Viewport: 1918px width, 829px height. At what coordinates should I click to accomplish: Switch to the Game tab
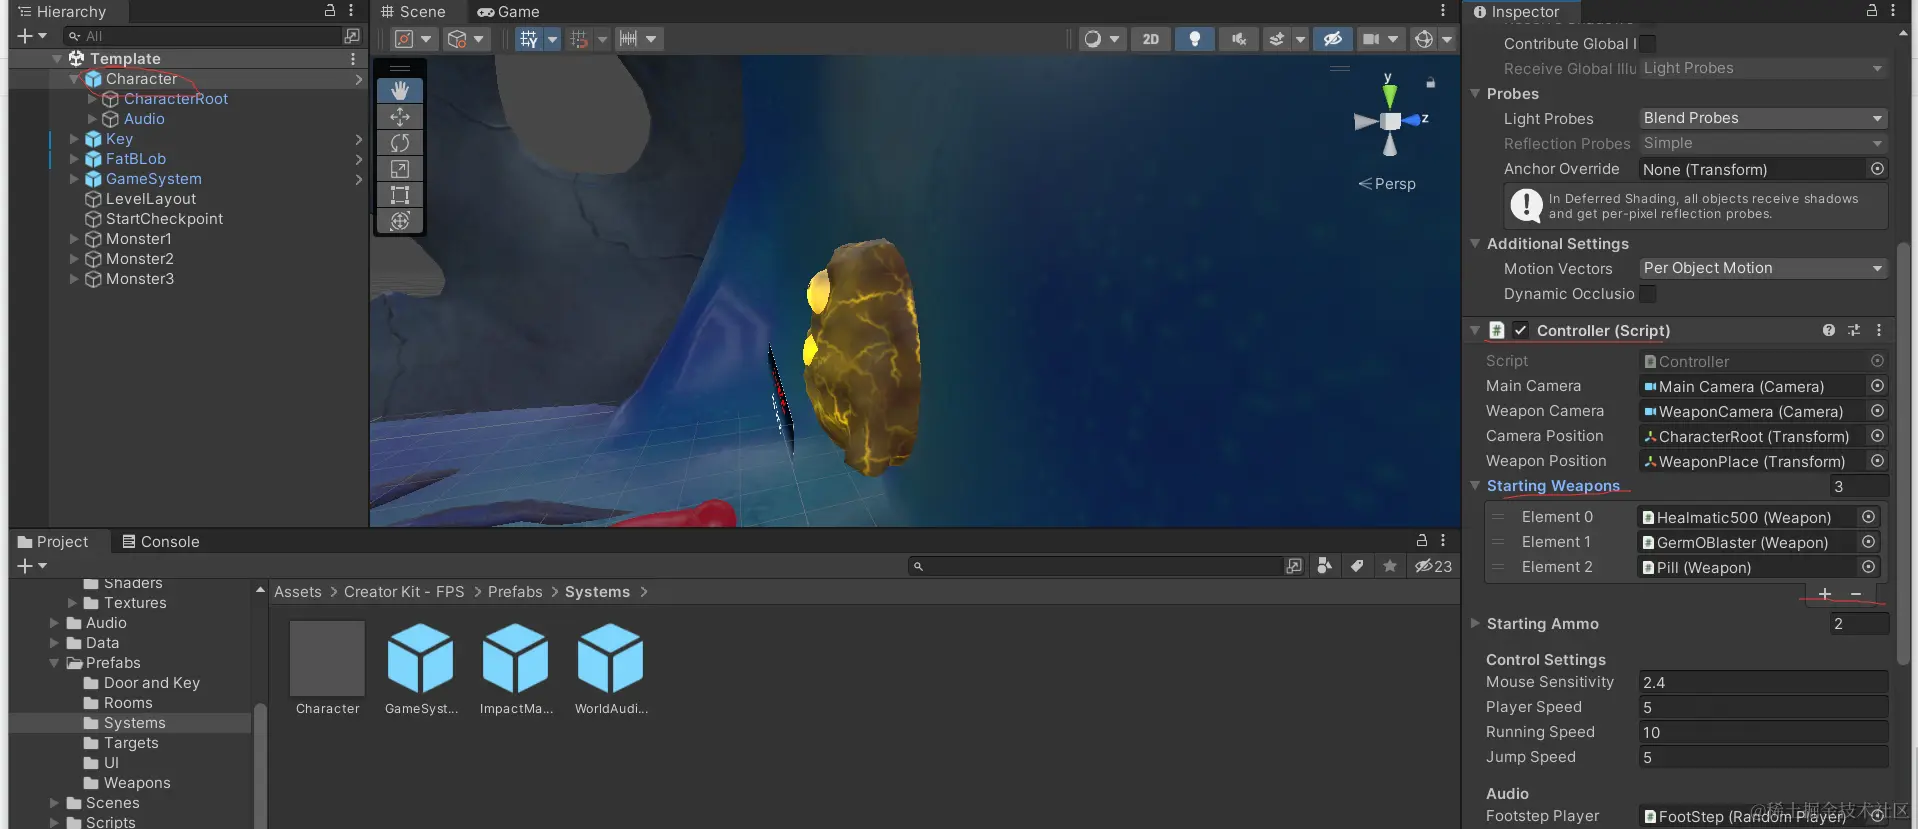point(508,12)
